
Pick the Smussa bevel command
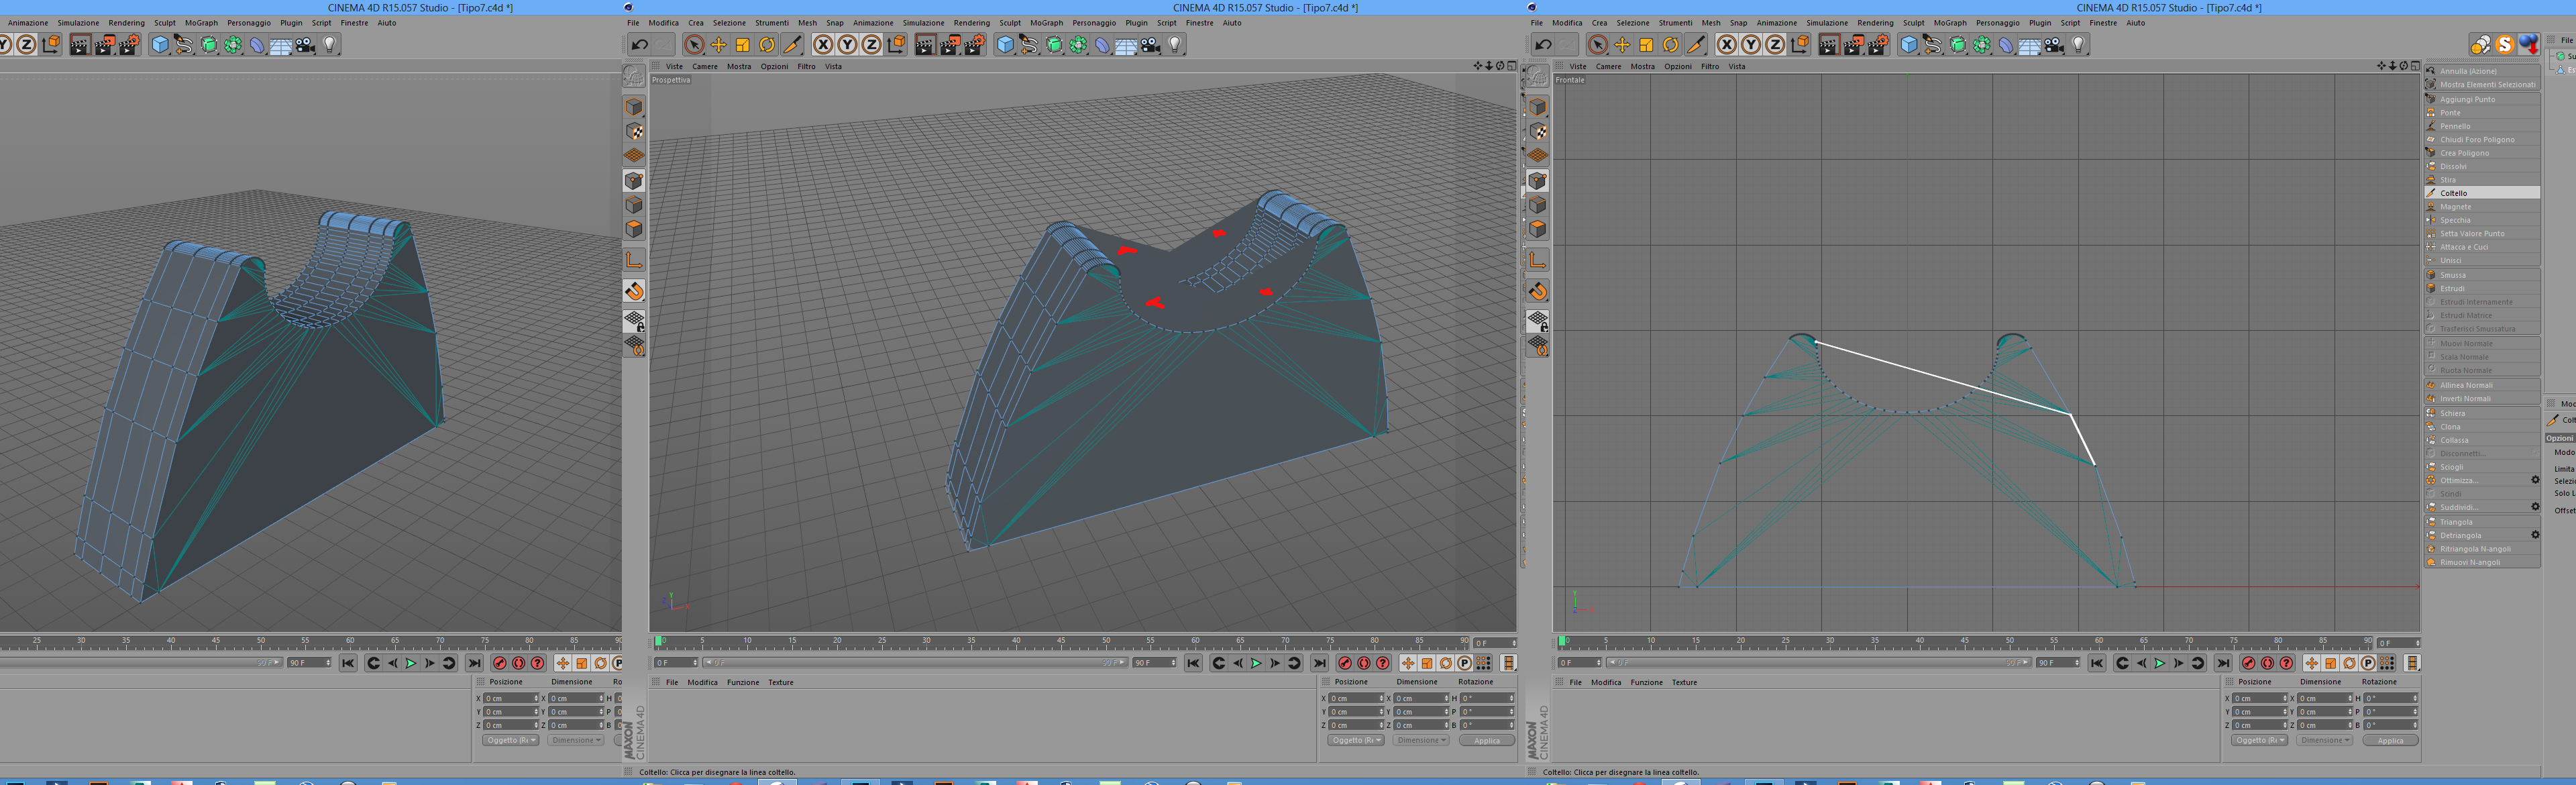click(x=2452, y=275)
